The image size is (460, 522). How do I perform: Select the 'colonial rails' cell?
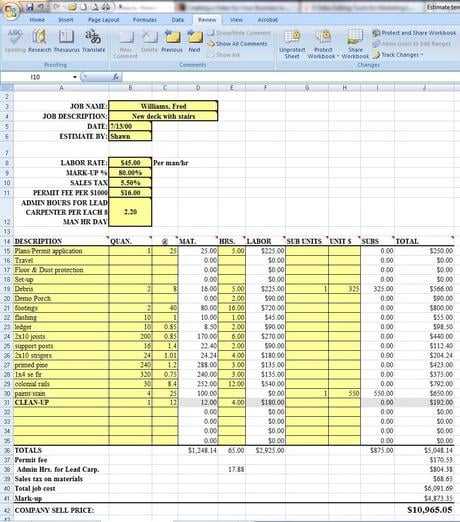coord(61,384)
